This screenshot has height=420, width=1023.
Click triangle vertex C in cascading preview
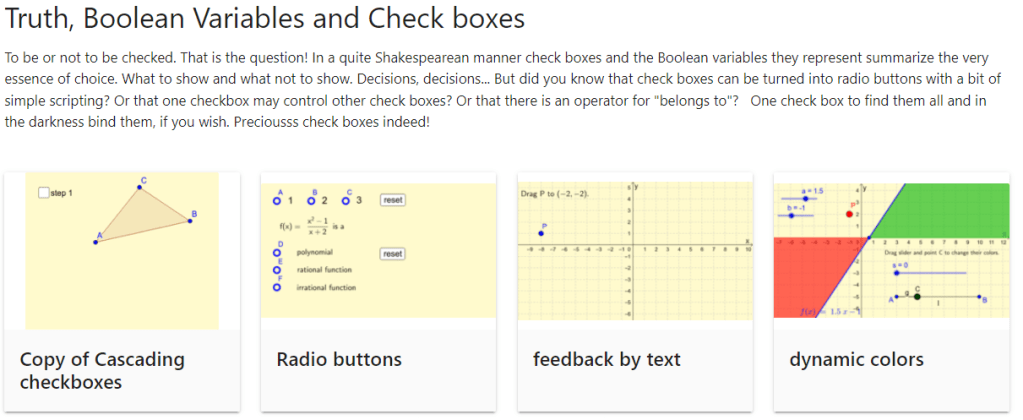pos(142,187)
